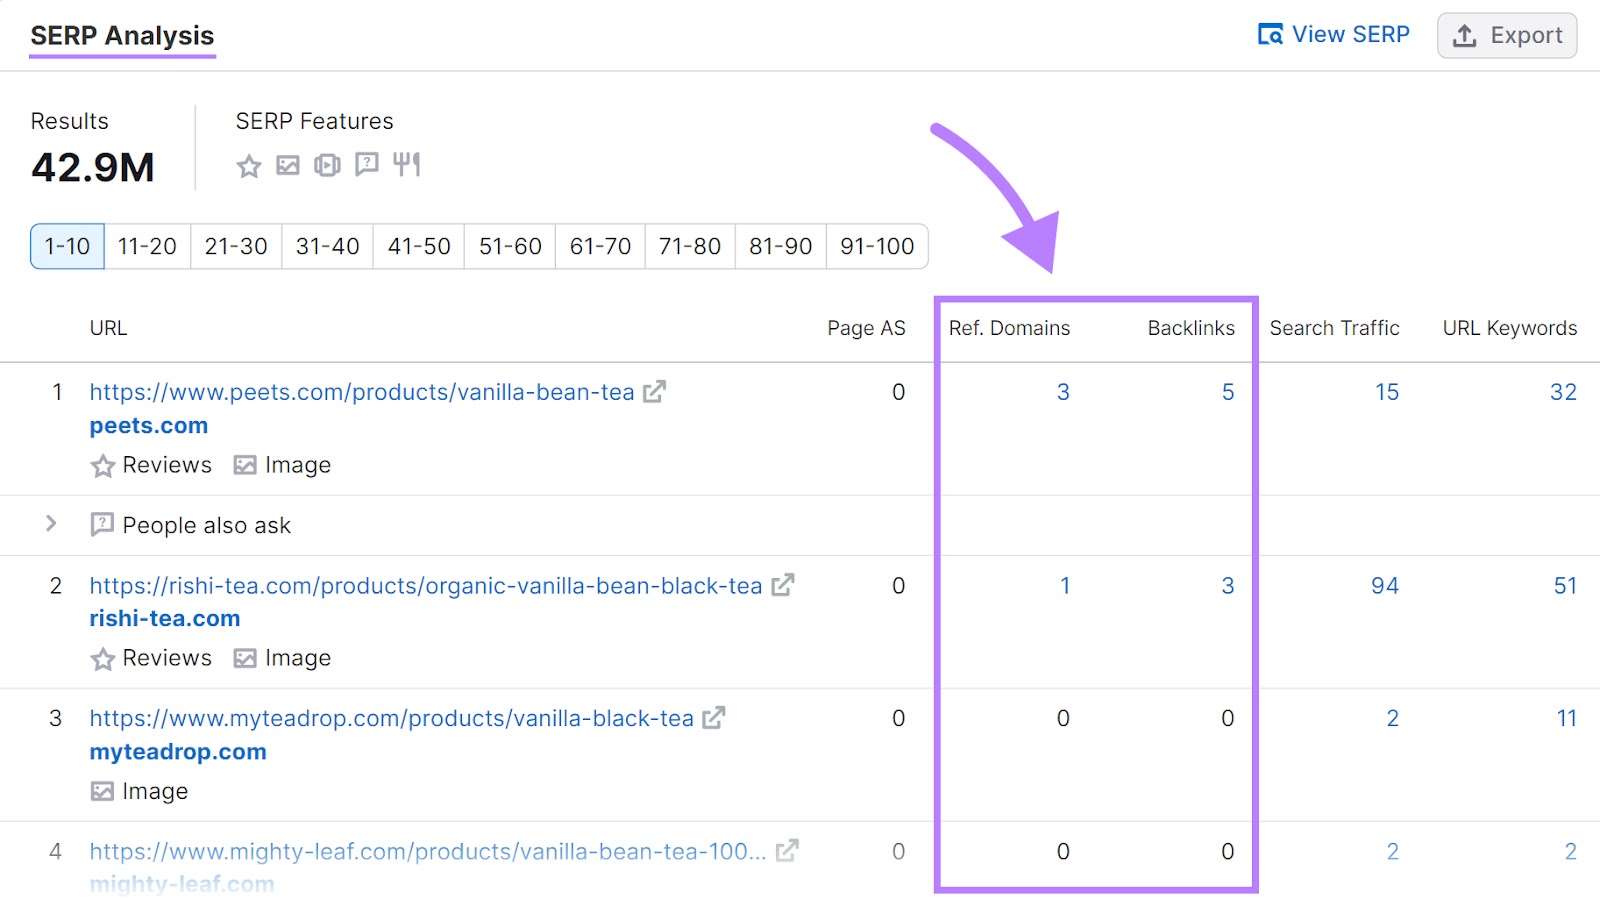Image resolution: width=1600 pixels, height=913 pixels.
Task: Open rishi-tea.com URL external link icon
Action: pyautogui.click(x=783, y=585)
